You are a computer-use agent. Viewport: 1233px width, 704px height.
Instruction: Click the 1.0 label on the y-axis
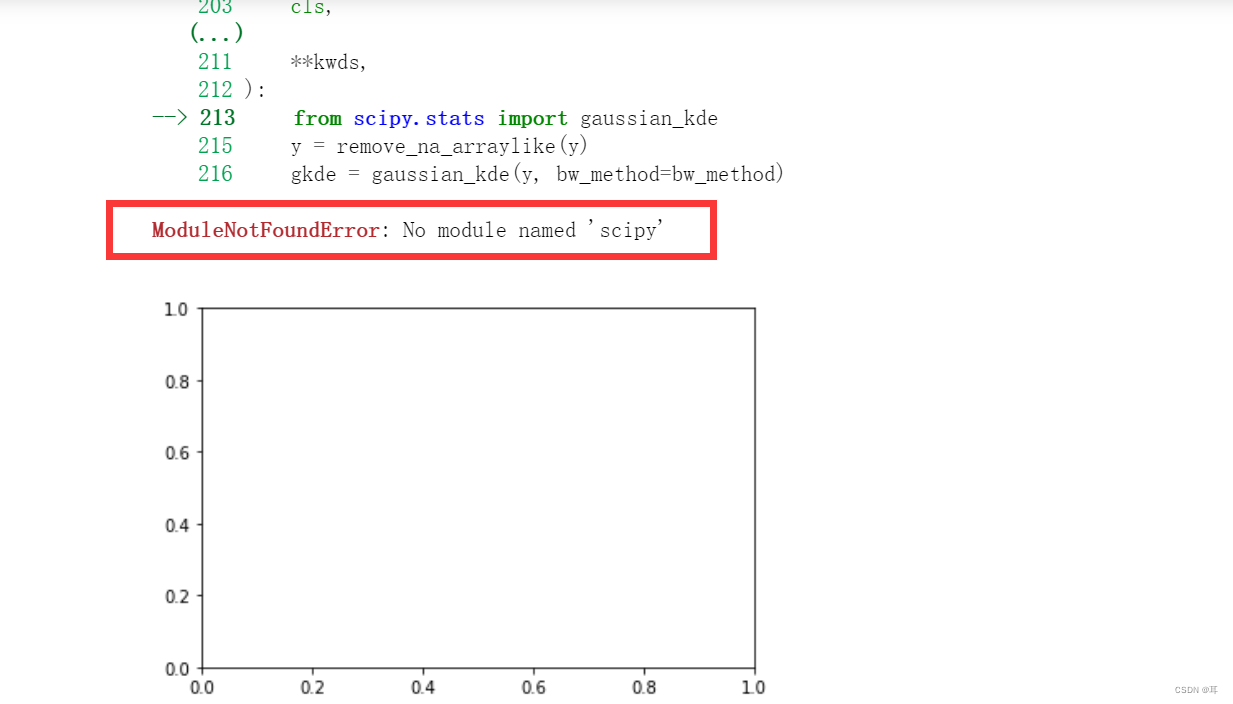pyautogui.click(x=176, y=309)
